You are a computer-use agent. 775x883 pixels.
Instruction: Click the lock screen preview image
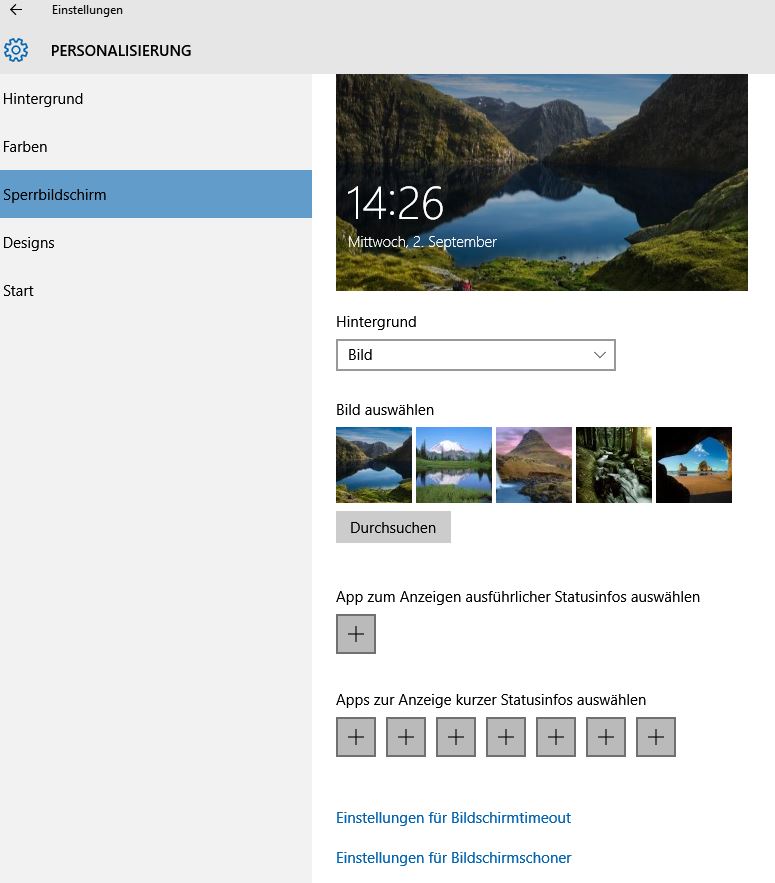[542, 182]
